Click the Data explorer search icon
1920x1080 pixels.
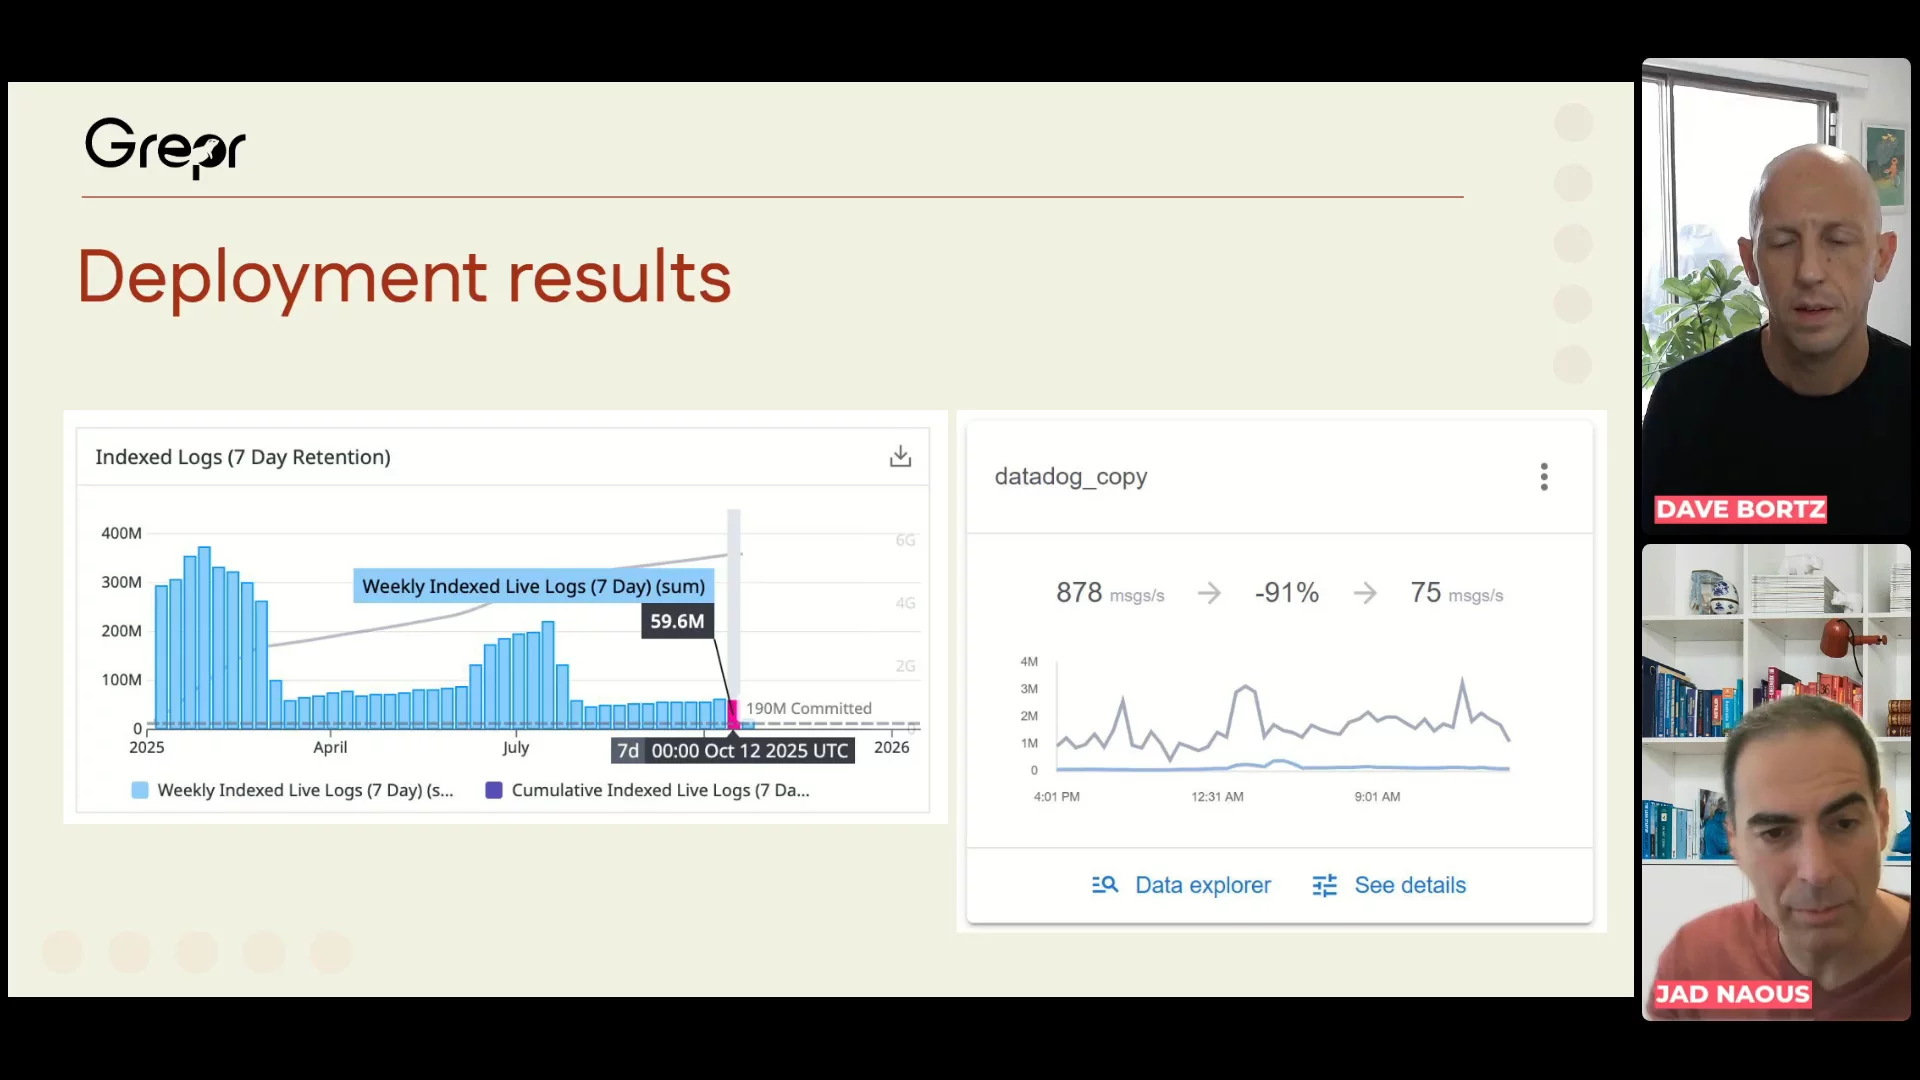1104,885
